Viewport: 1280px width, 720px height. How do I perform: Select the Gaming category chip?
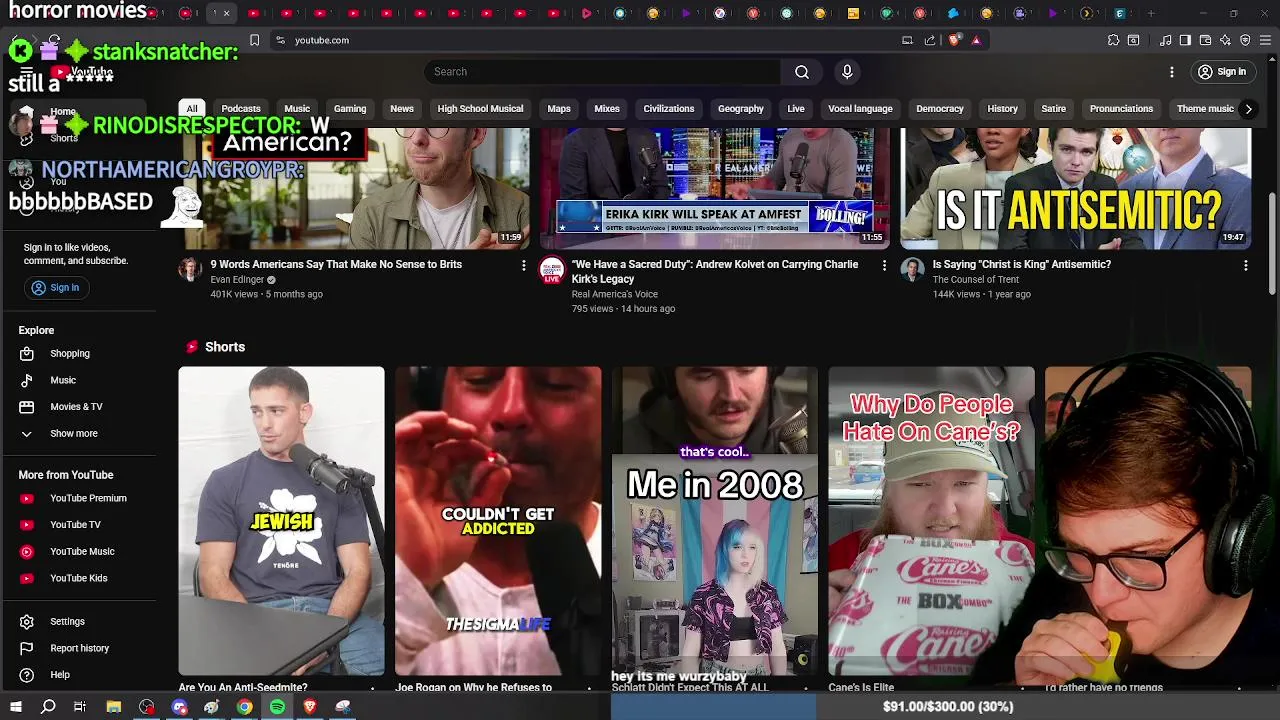click(350, 109)
